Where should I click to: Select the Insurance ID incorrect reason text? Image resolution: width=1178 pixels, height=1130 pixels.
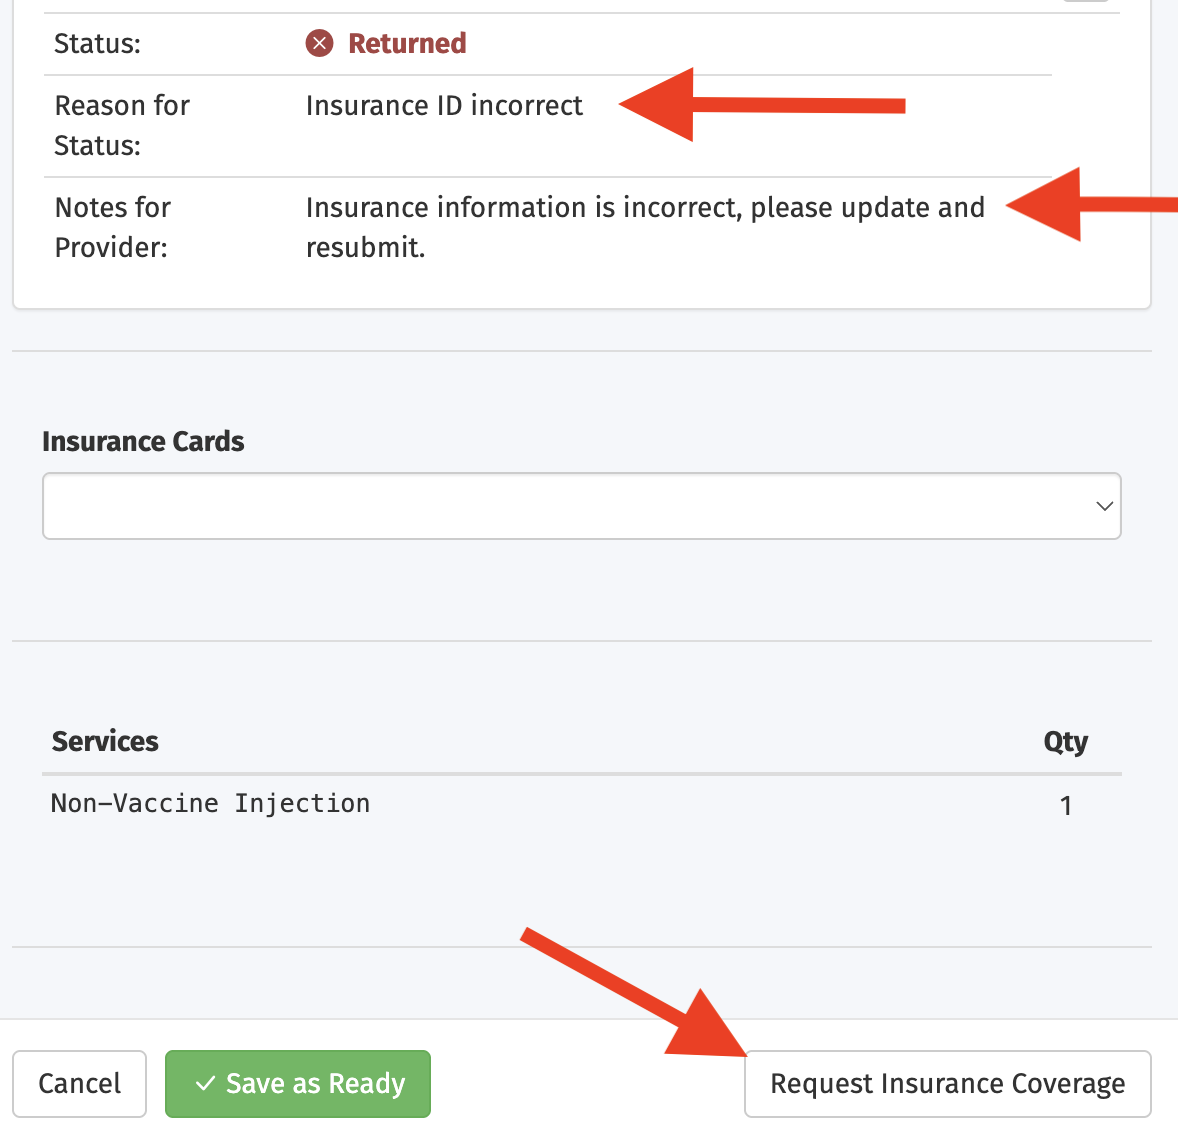[444, 105]
